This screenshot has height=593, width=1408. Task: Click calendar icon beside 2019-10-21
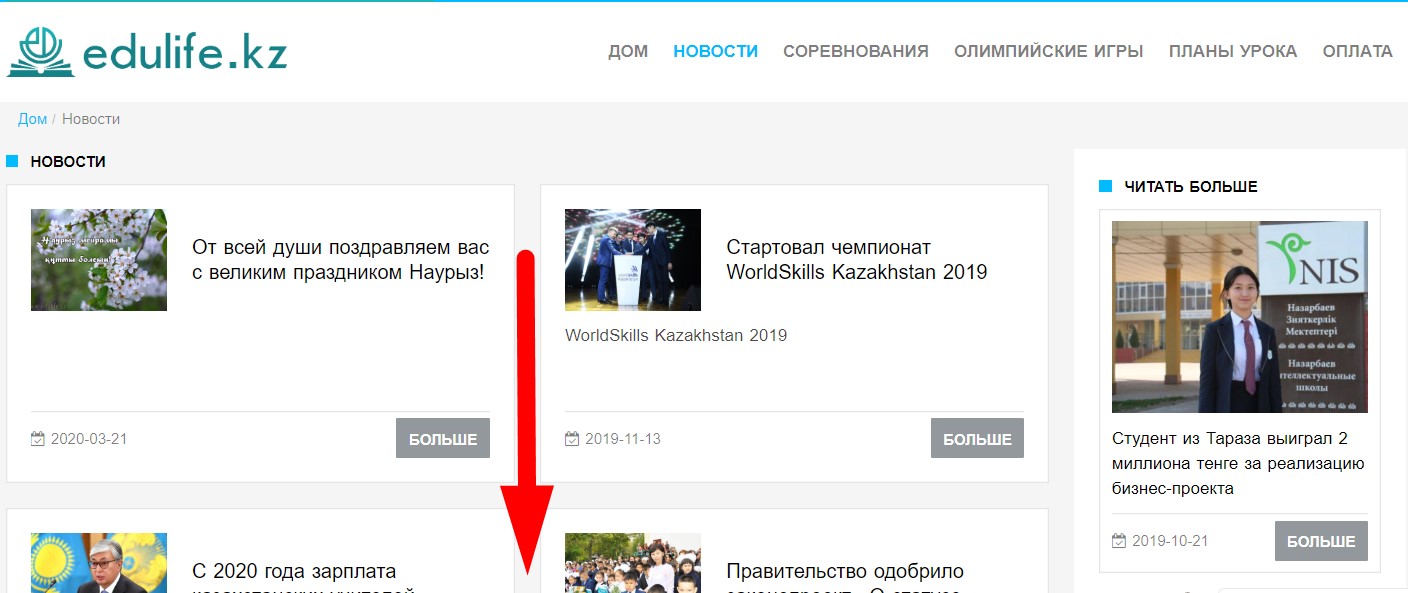coord(1119,541)
